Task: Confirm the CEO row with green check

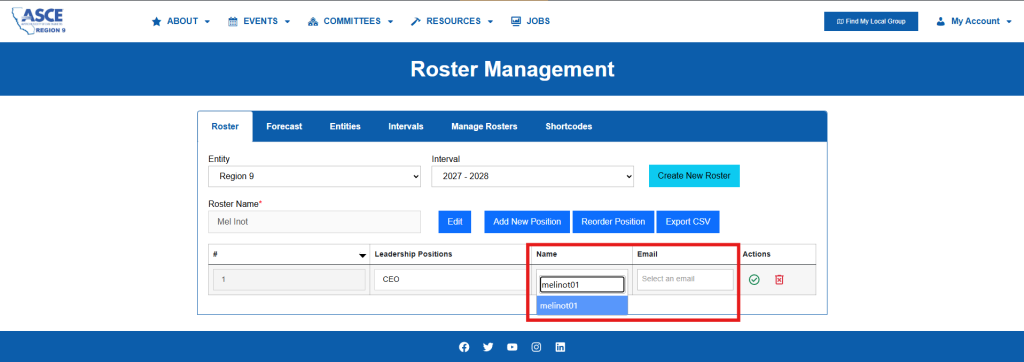Action: point(754,280)
